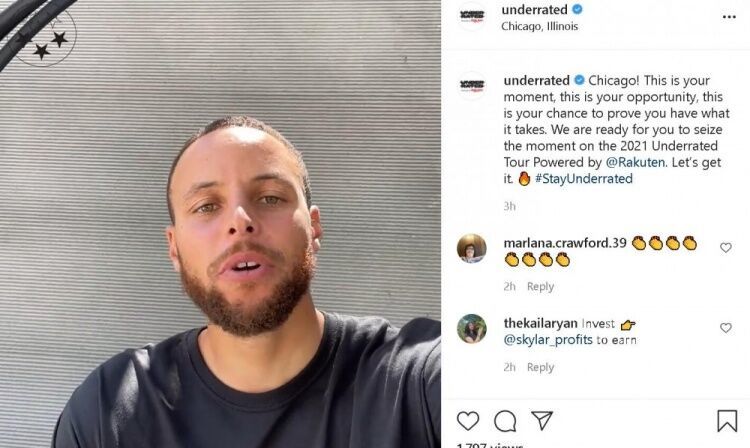This screenshot has width=750, height=448.
Task: Open marlana.crawford.39's profile picture
Action: (472, 248)
